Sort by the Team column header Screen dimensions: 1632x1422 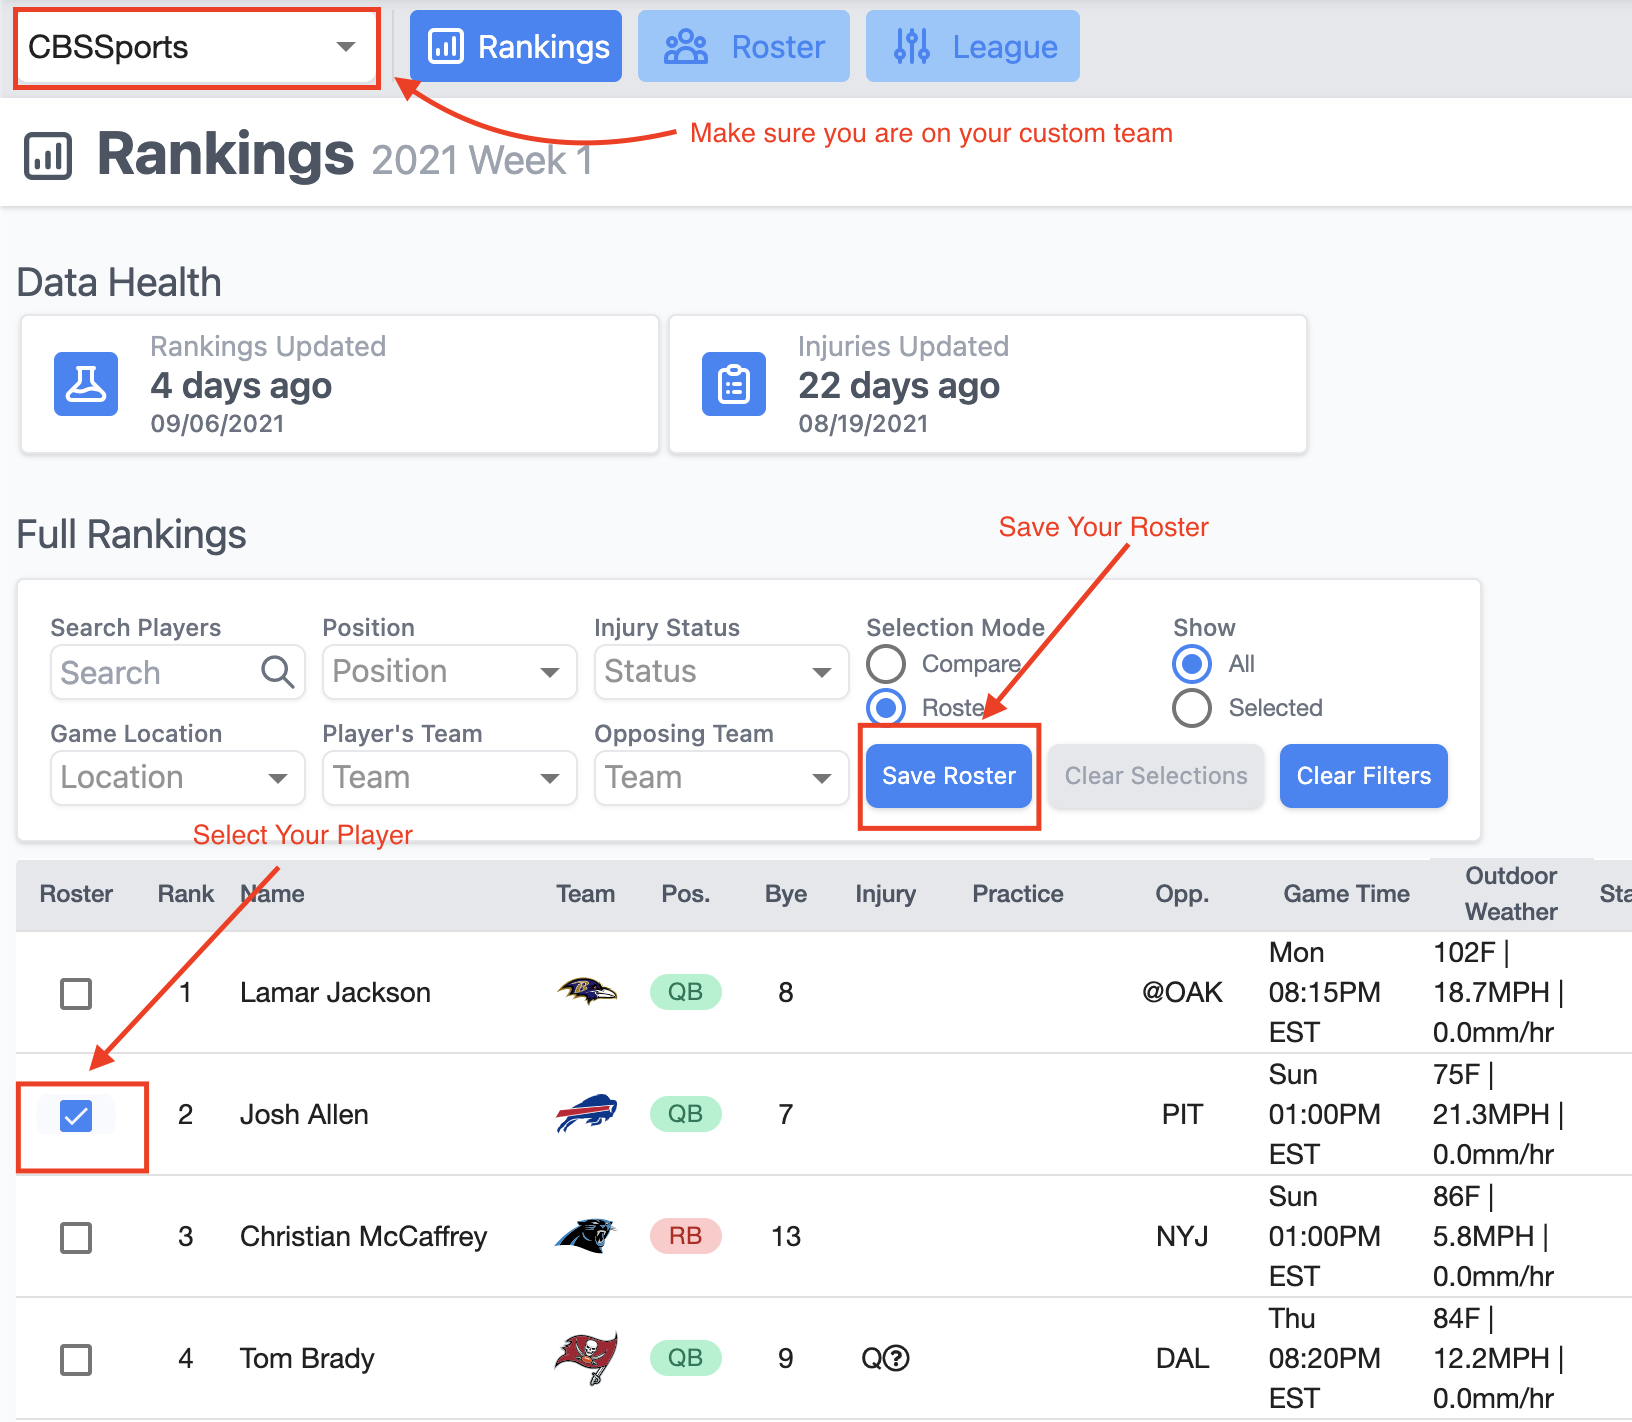(586, 894)
